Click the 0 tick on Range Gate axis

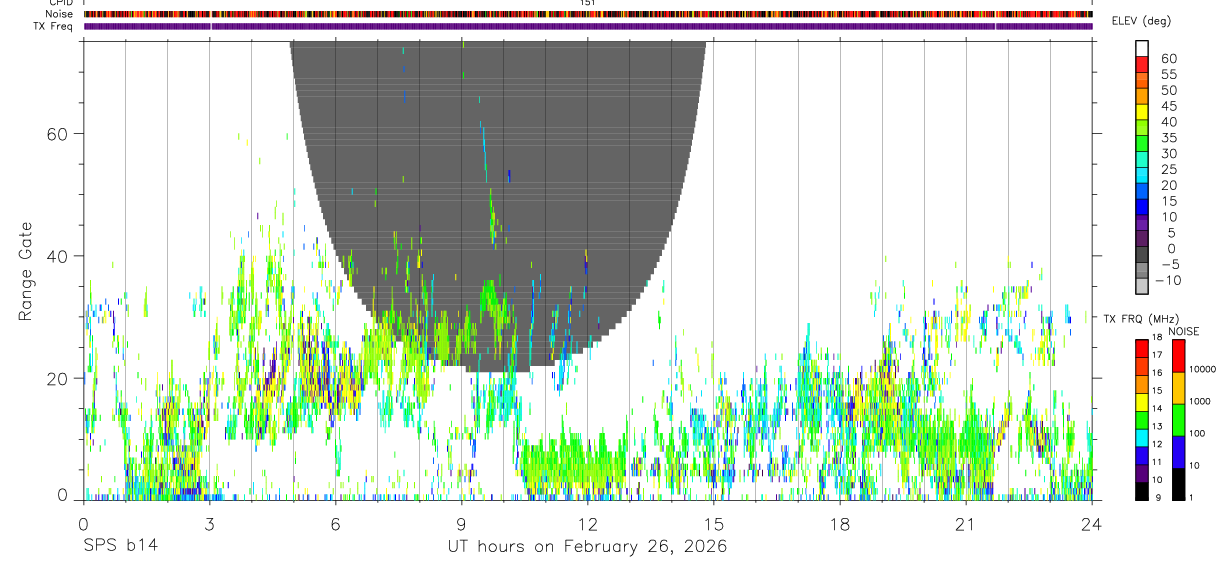(61, 495)
